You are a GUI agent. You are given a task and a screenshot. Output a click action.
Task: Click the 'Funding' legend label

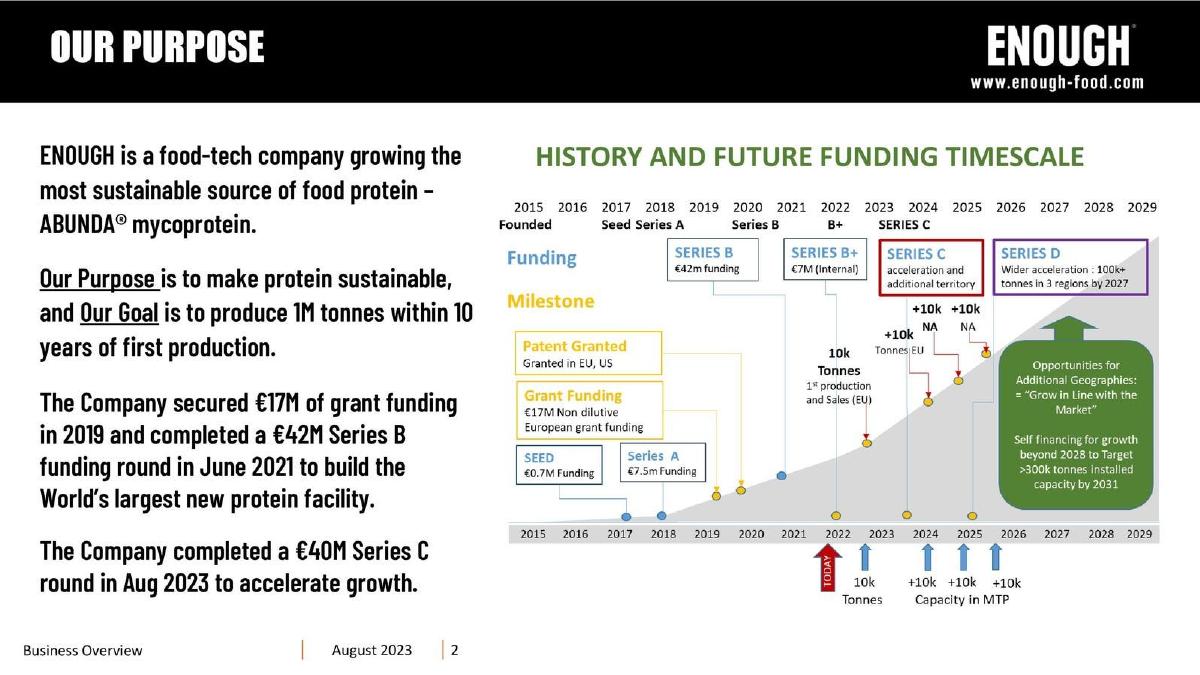[542, 258]
